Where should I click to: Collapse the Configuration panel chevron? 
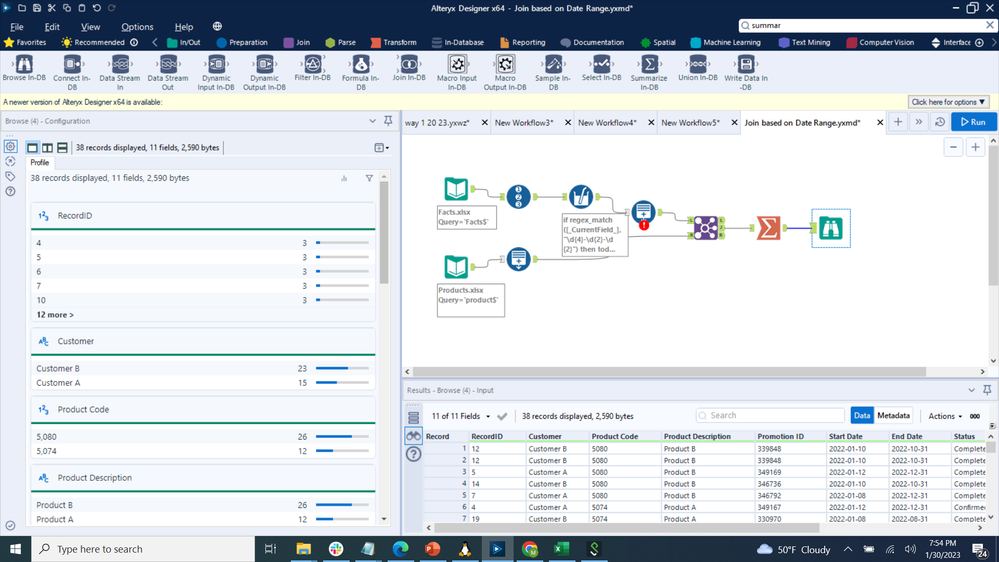[372, 121]
